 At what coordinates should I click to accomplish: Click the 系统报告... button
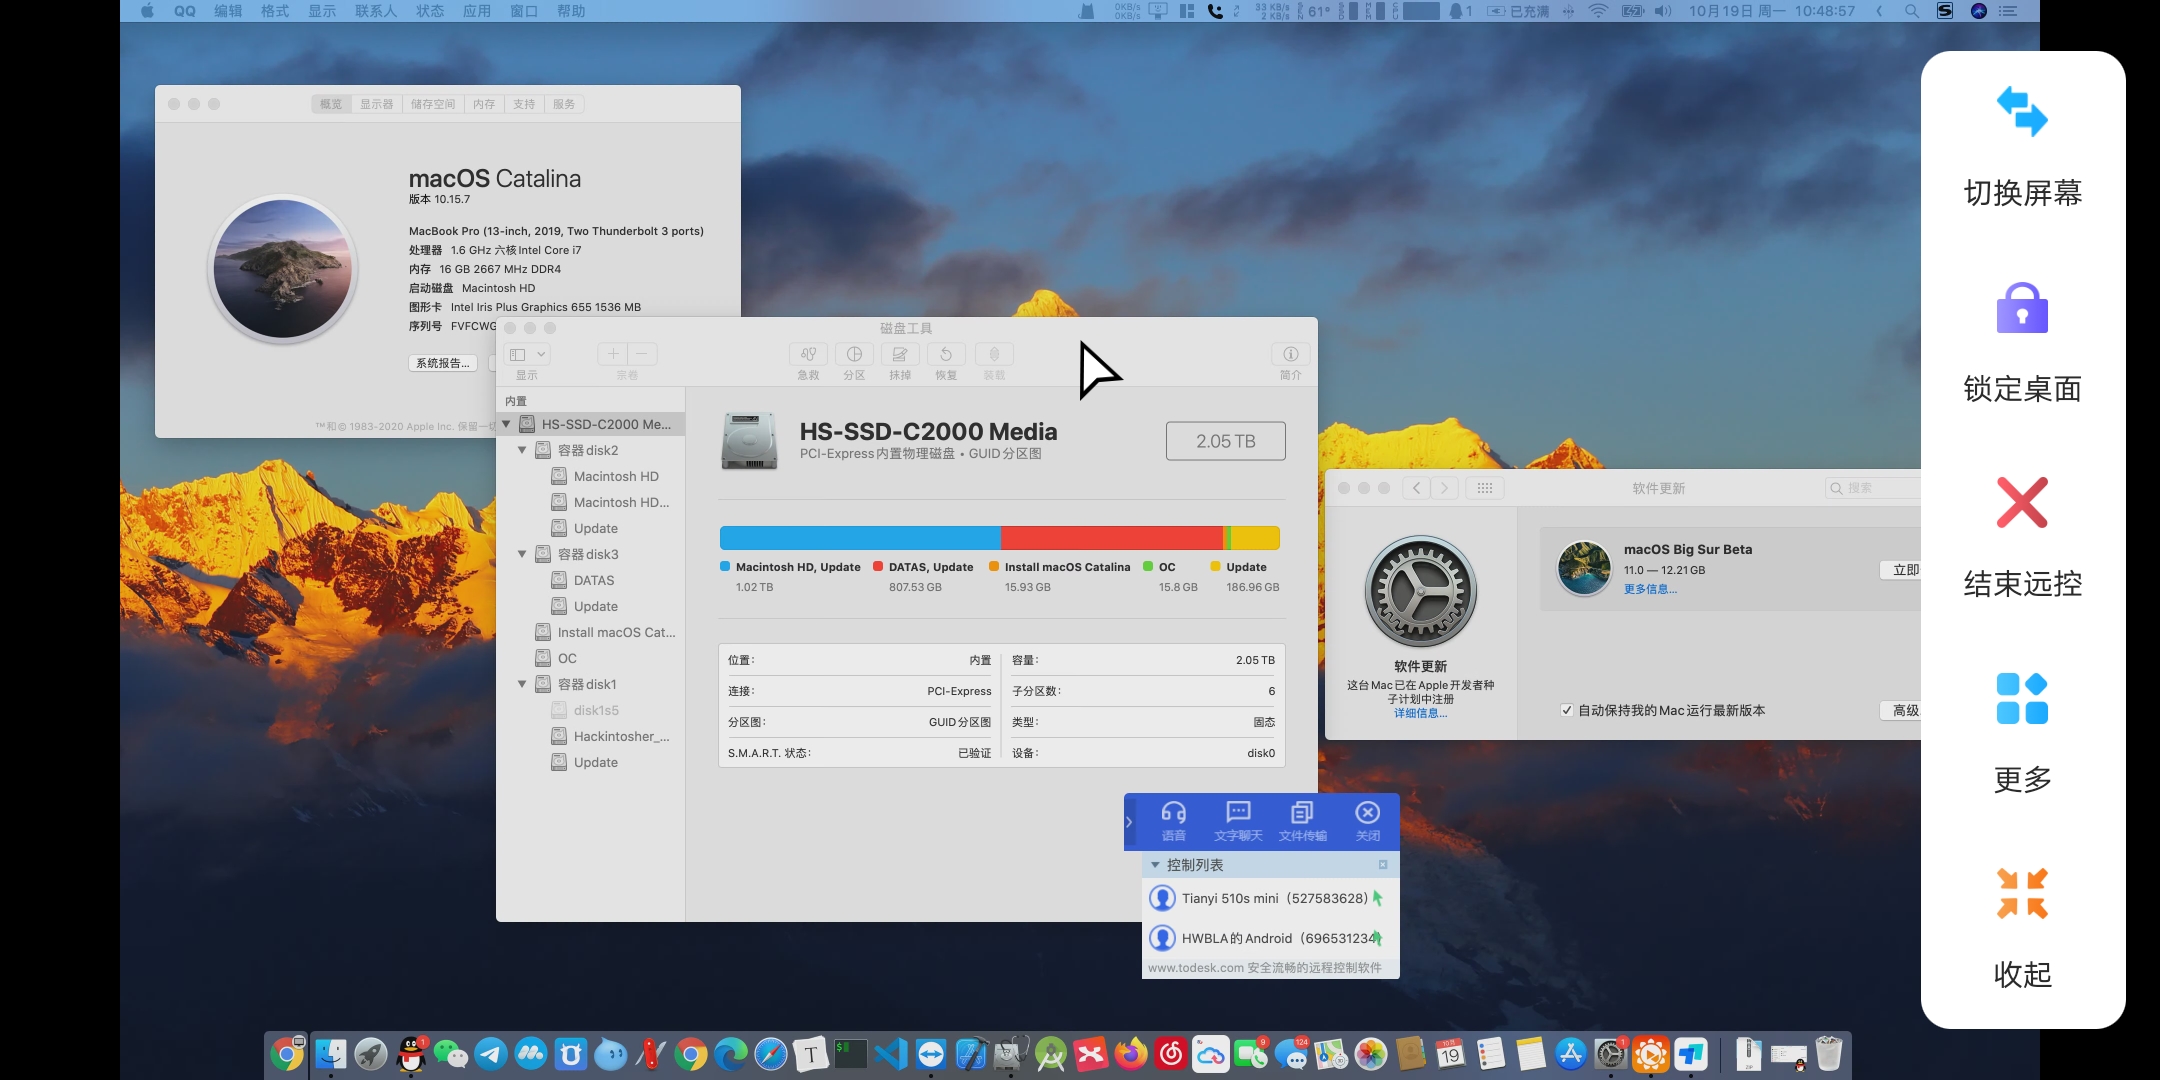443,363
